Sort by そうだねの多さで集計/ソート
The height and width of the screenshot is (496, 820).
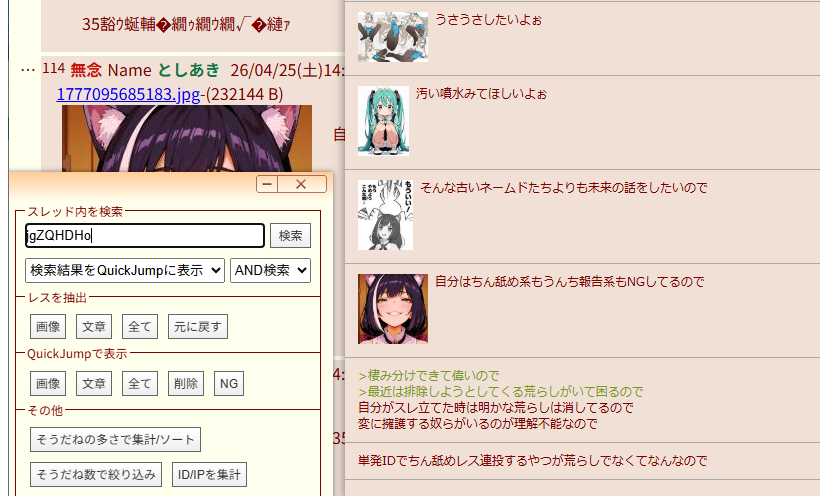pos(116,439)
